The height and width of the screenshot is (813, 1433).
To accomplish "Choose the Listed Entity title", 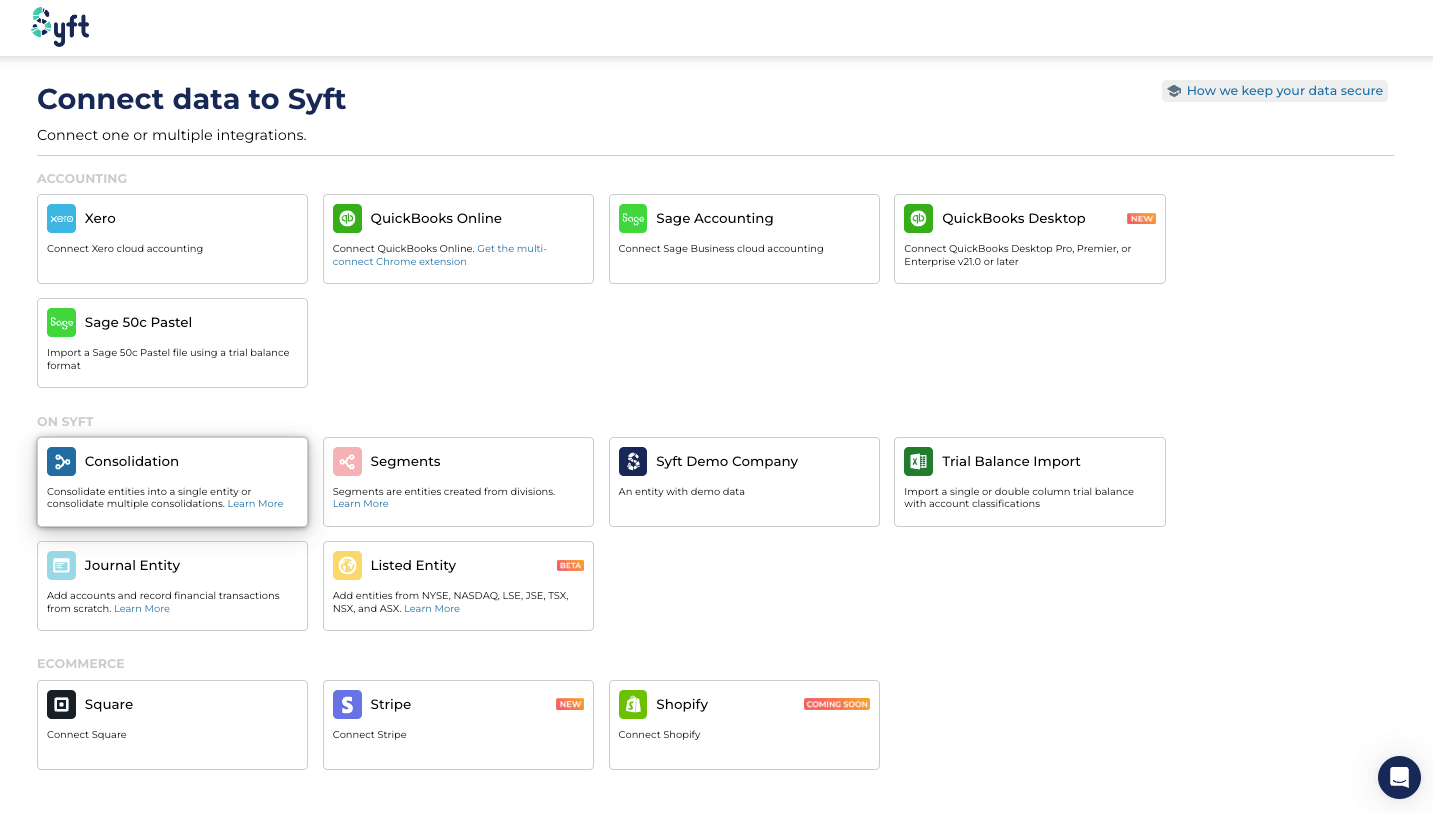I will [413, 565].
